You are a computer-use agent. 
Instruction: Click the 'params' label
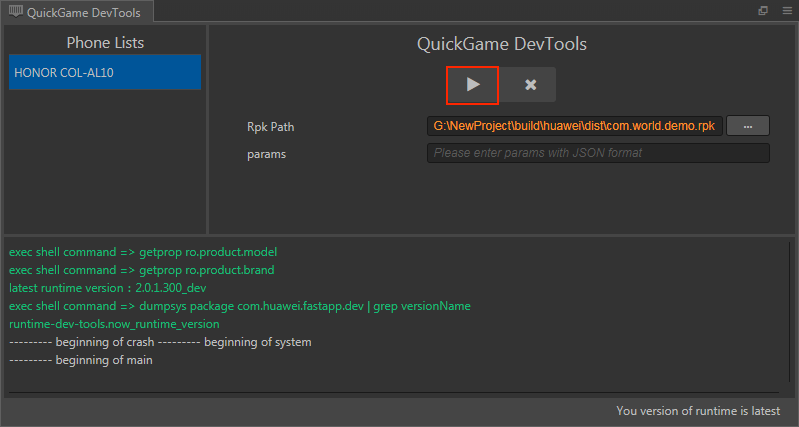tap(267, 154)
